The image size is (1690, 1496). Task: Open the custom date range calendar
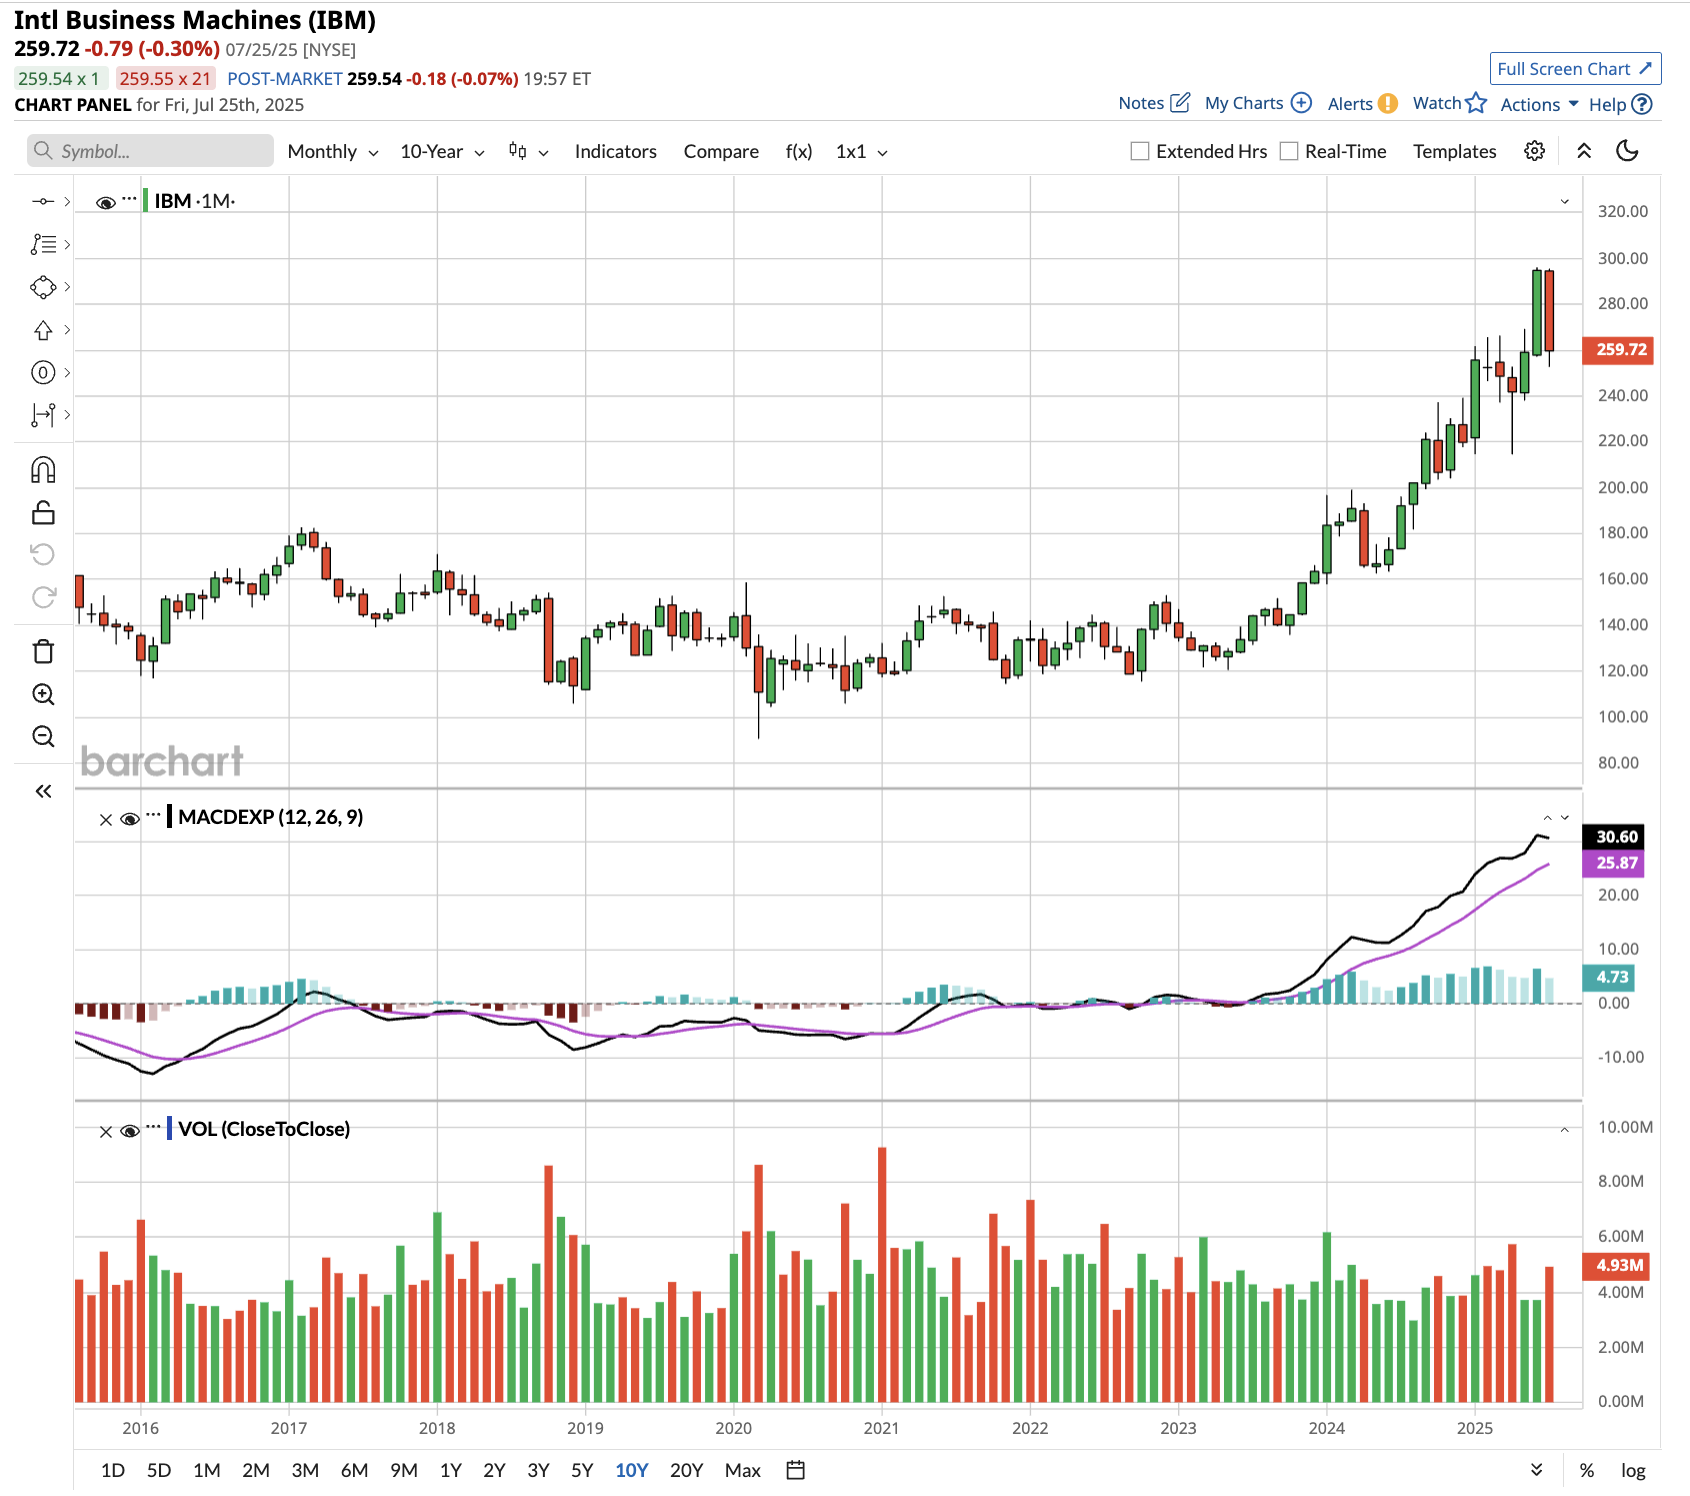796,1470
